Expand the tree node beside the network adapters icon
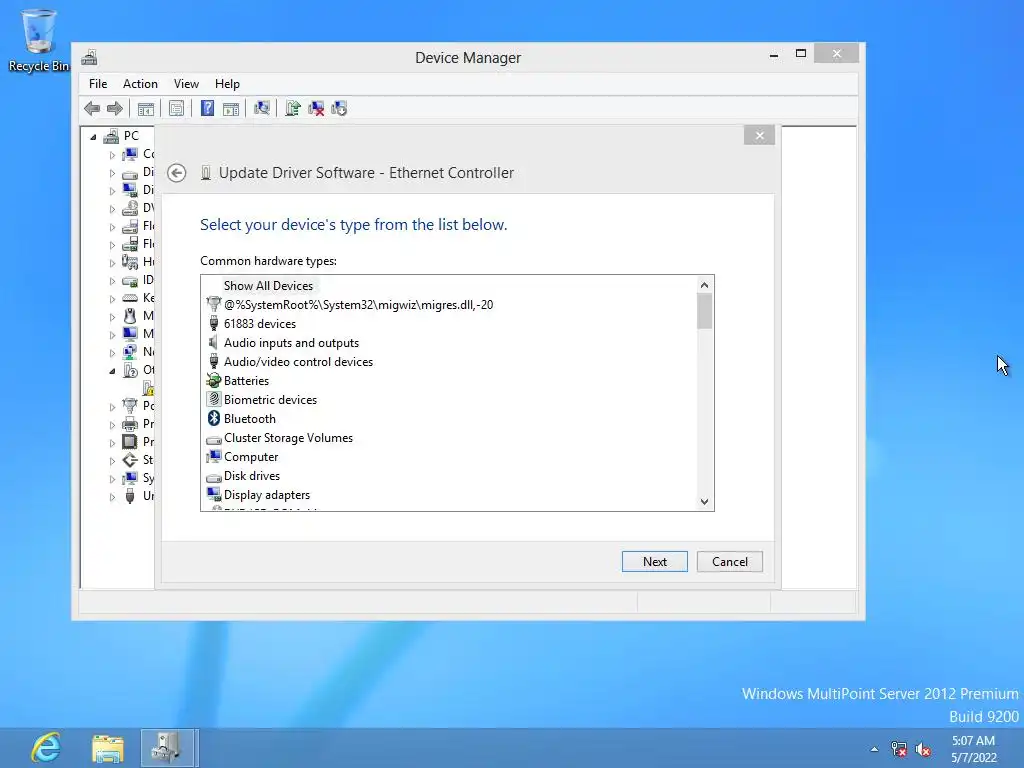Screen dimensions: 1024x768 click(x=112, y=353)
